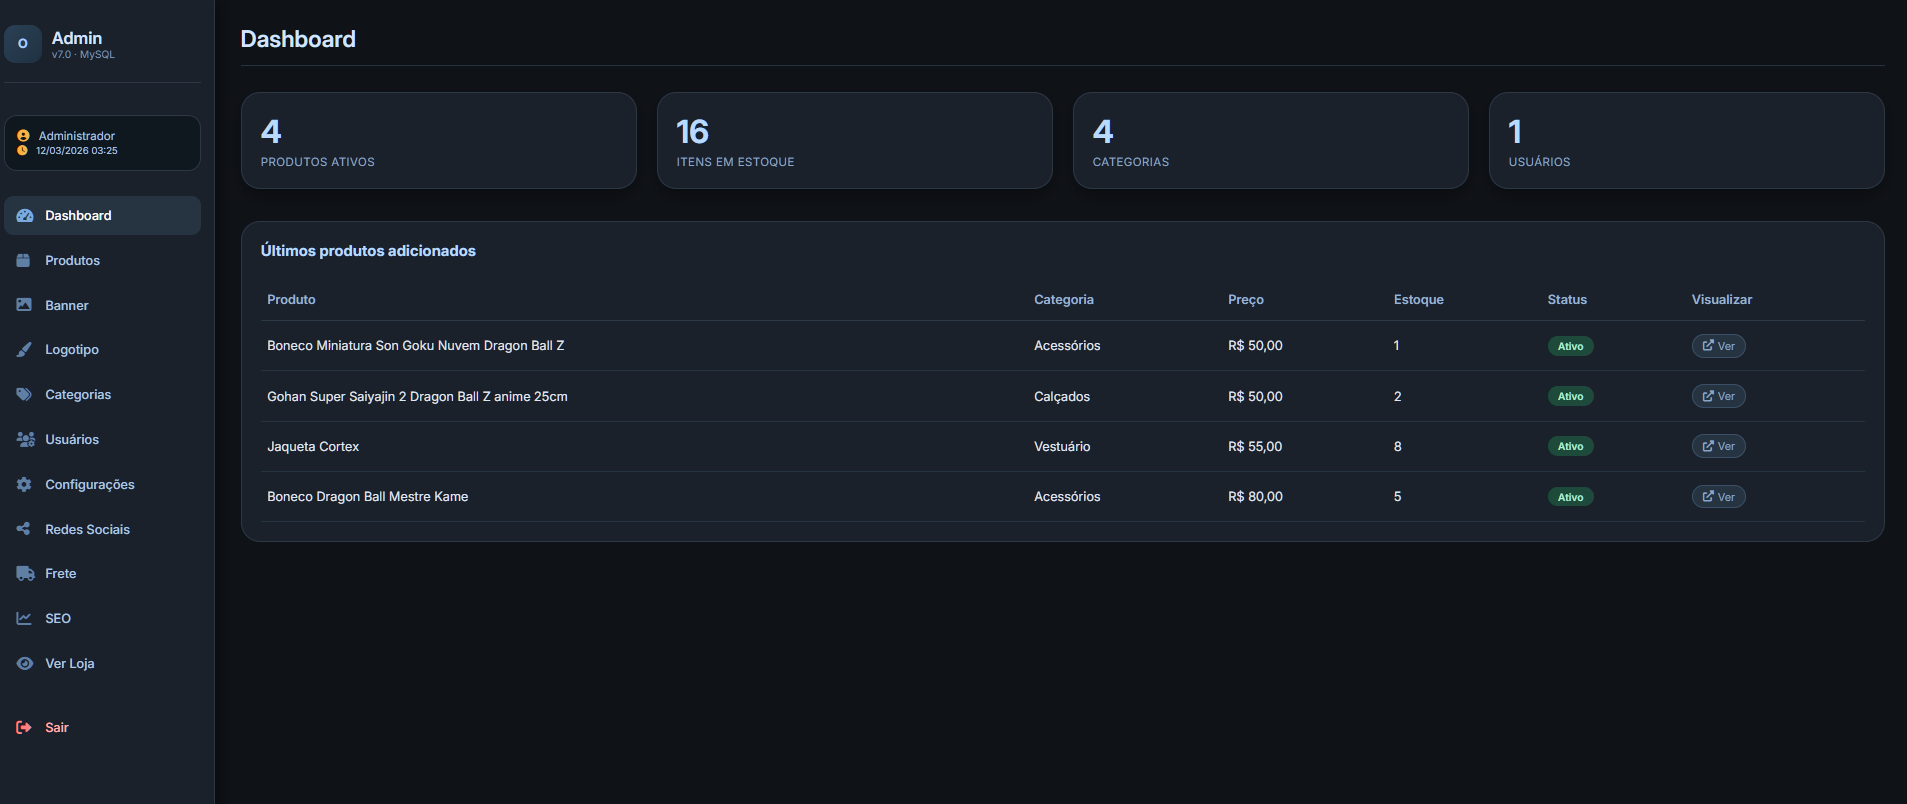Open Ver for Boneco Dragon Ball Mestre Kame
This screenshot has height=804, width=1907.
[x=1718, y=497]
